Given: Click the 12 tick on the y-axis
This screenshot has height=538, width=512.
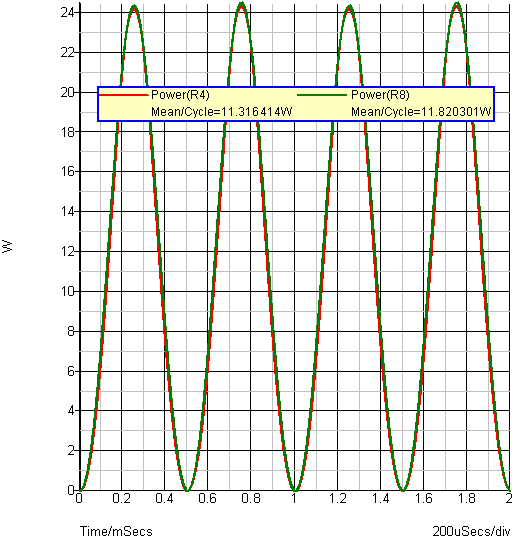Looking at the screenshot, I should [x=67, y=252].
